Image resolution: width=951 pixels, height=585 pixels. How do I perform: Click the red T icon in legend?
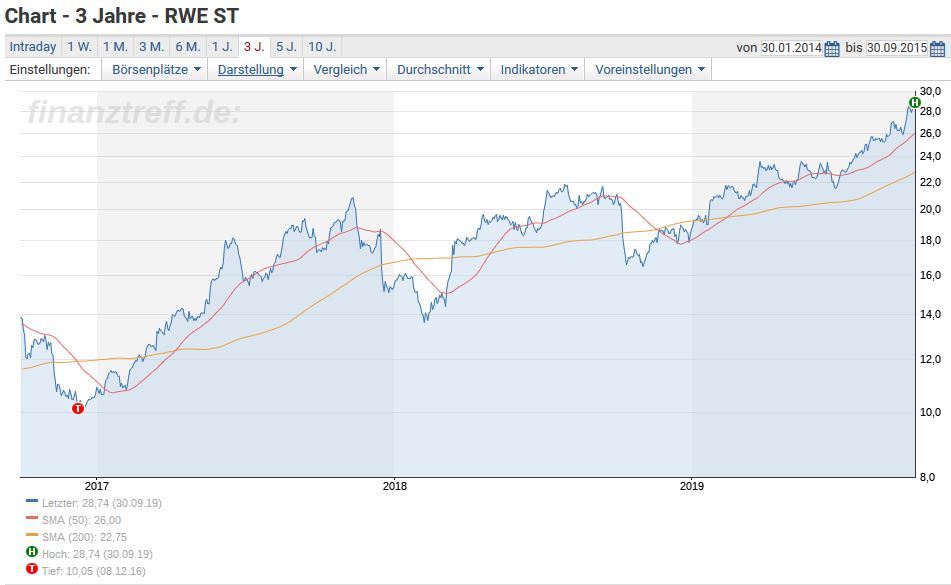tap(32, 569)
